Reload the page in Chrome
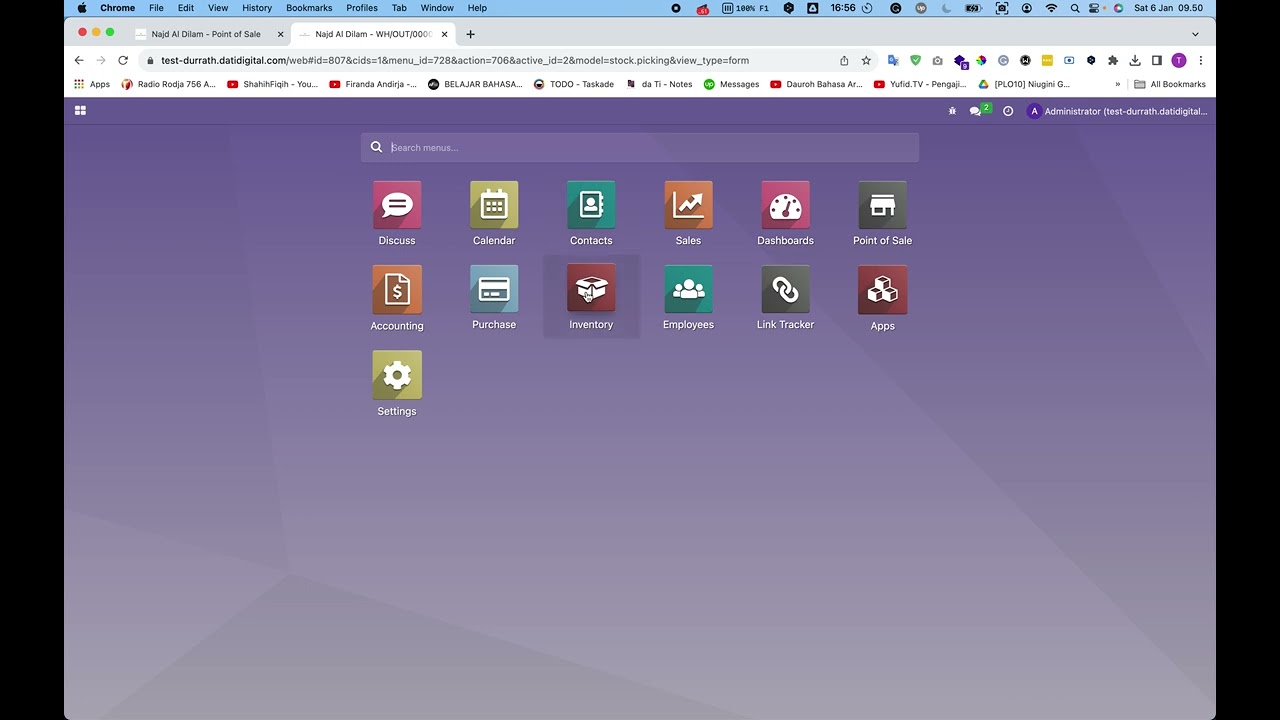 coord(123,60)
